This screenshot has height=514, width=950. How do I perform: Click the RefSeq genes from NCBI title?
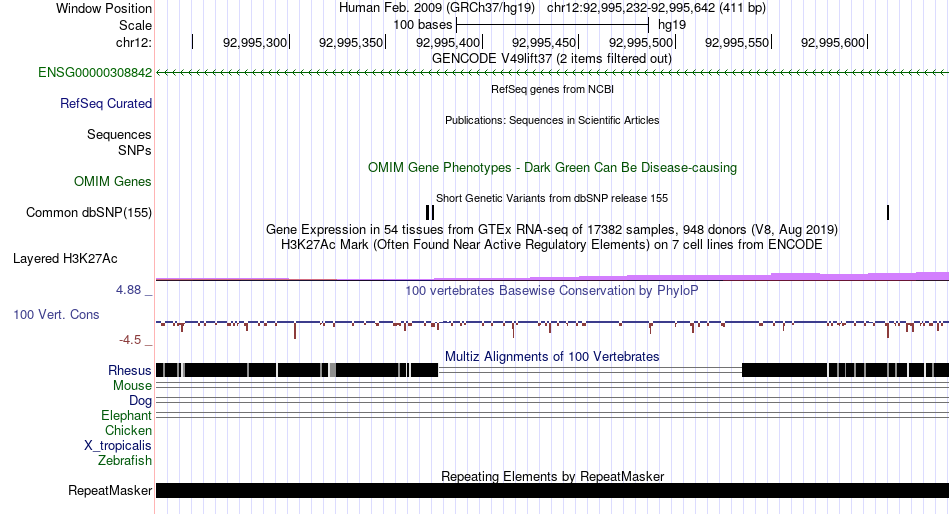pos(552,89)
